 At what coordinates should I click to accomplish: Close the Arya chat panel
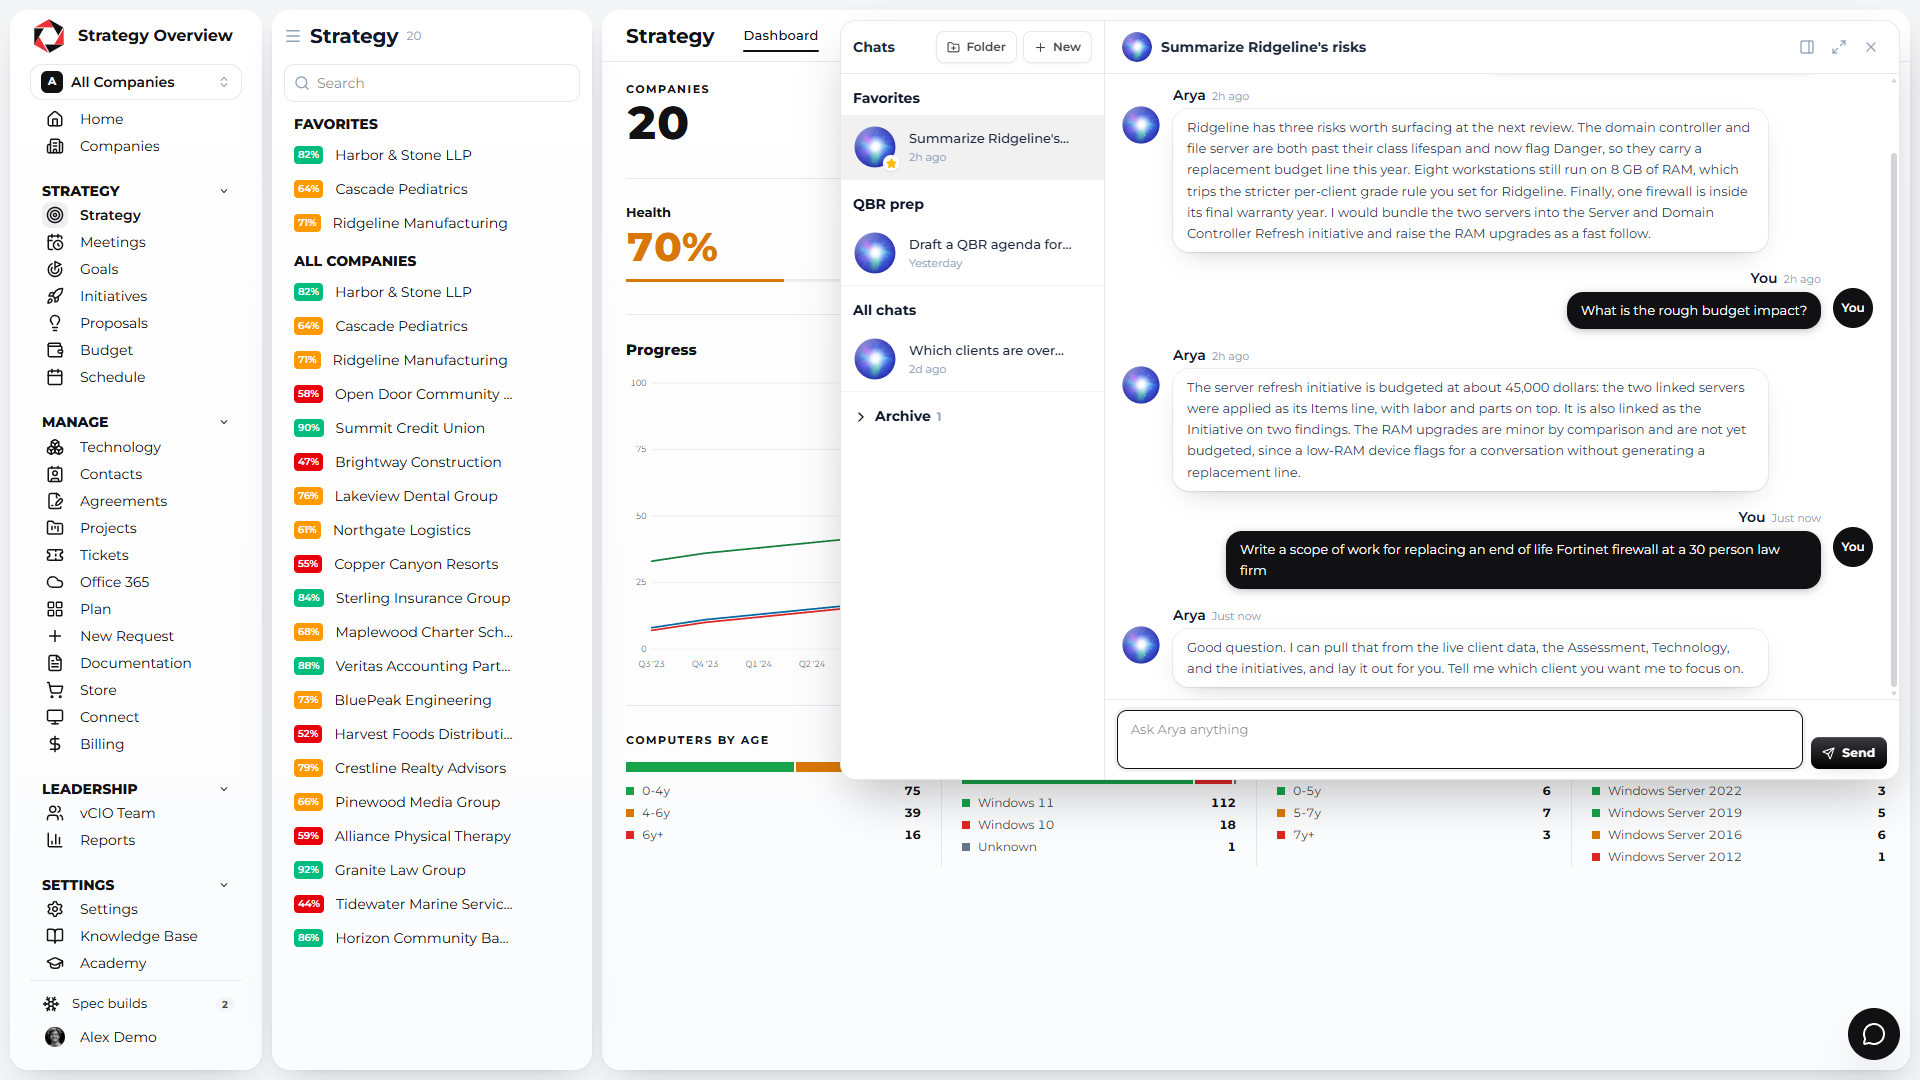pyautogui.click(x=1871, y=47)
